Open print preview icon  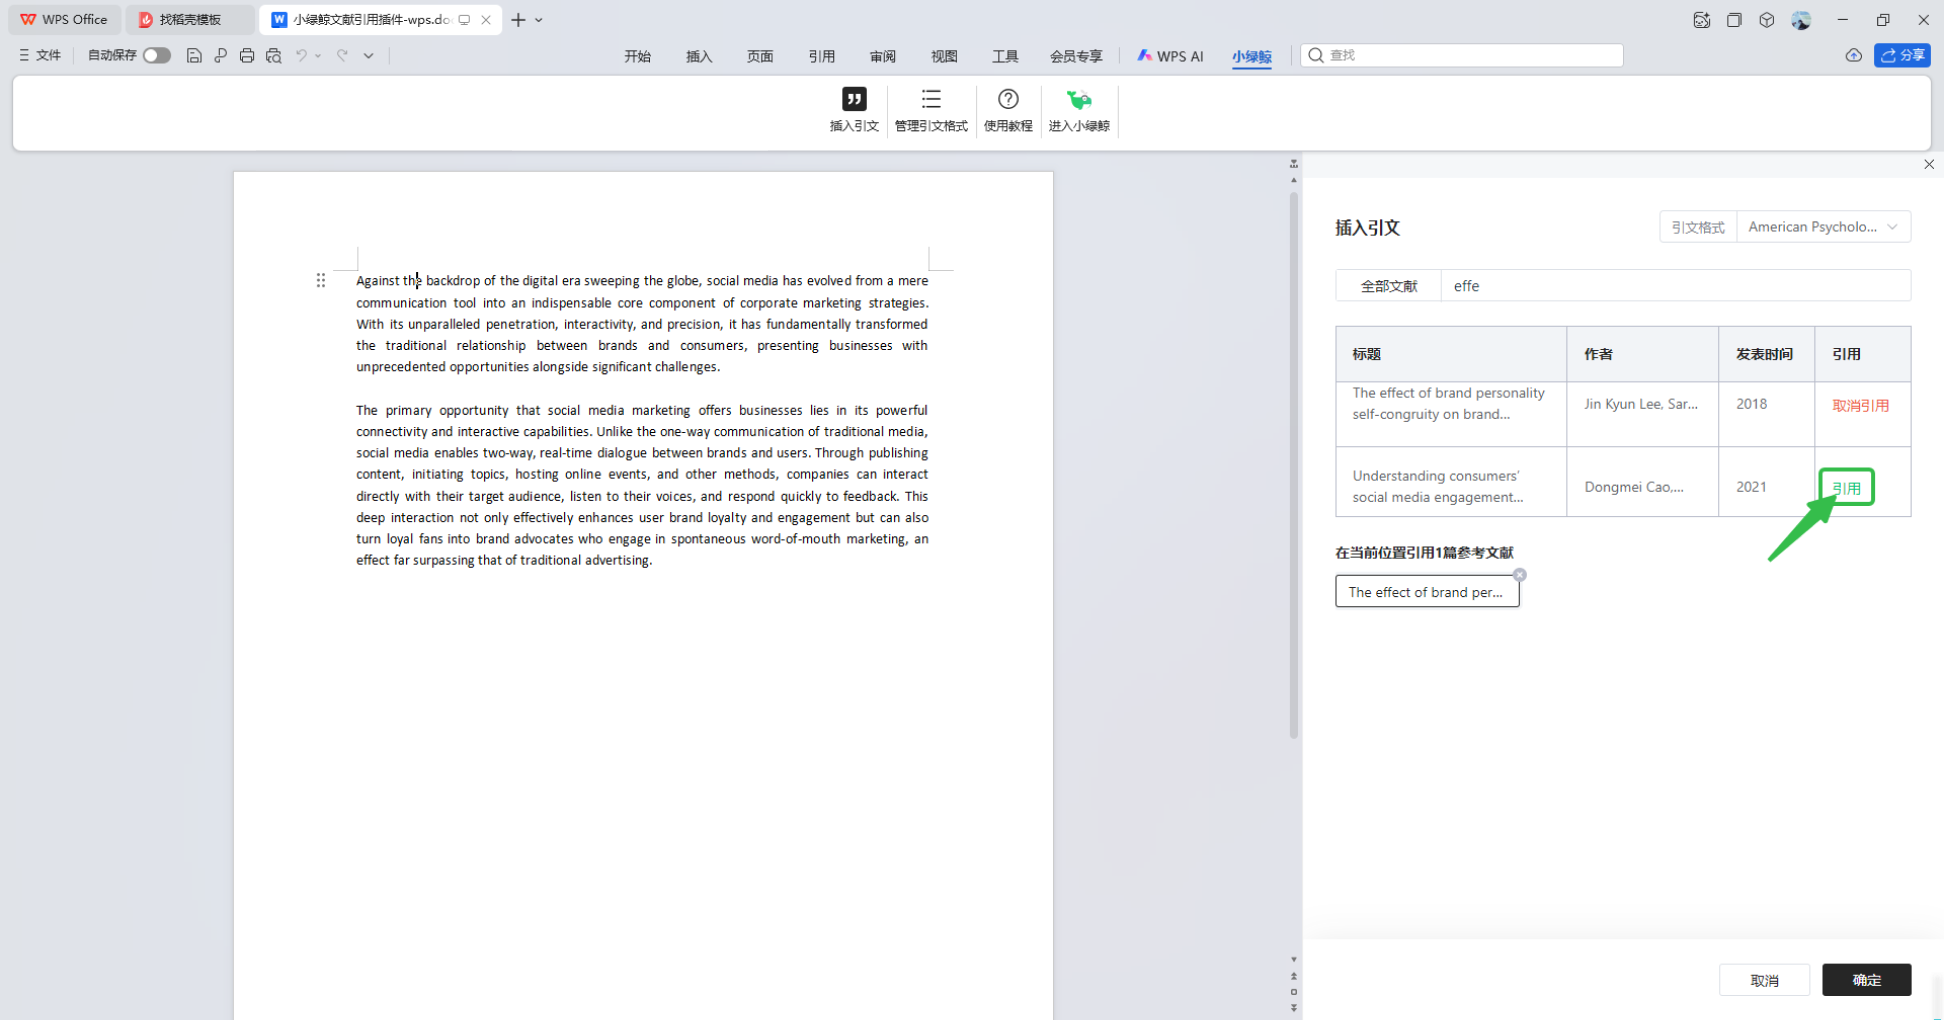(x=273, y=56)
